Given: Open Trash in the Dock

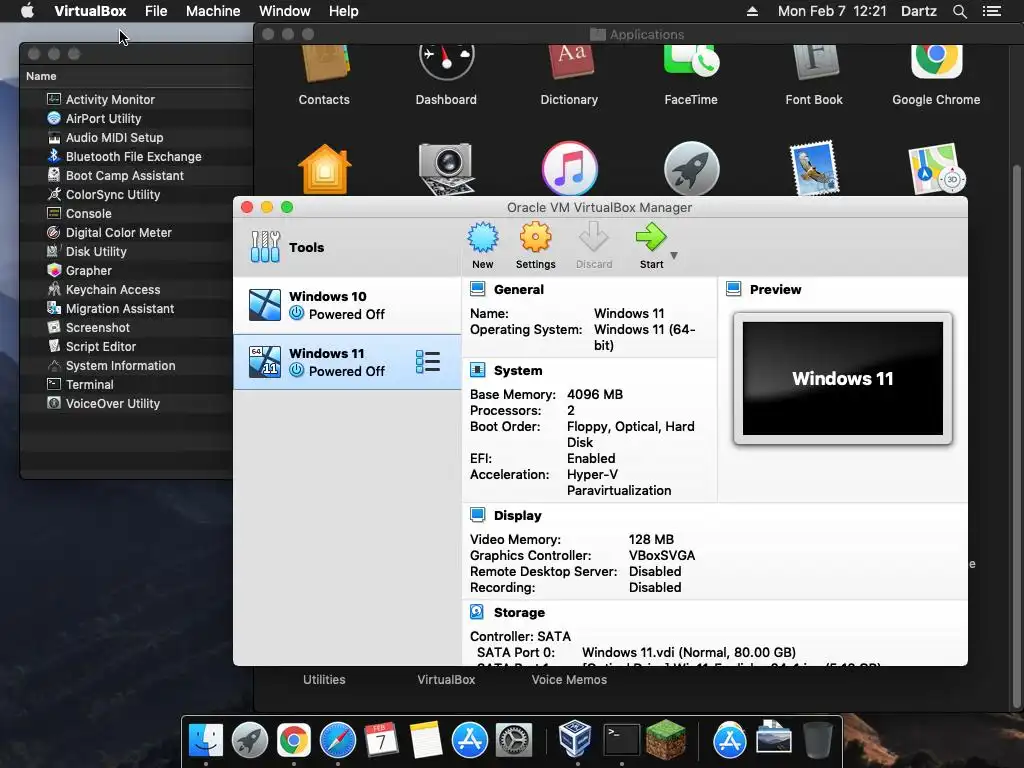Looking at the screenshot, I should [x=818, y=739].
